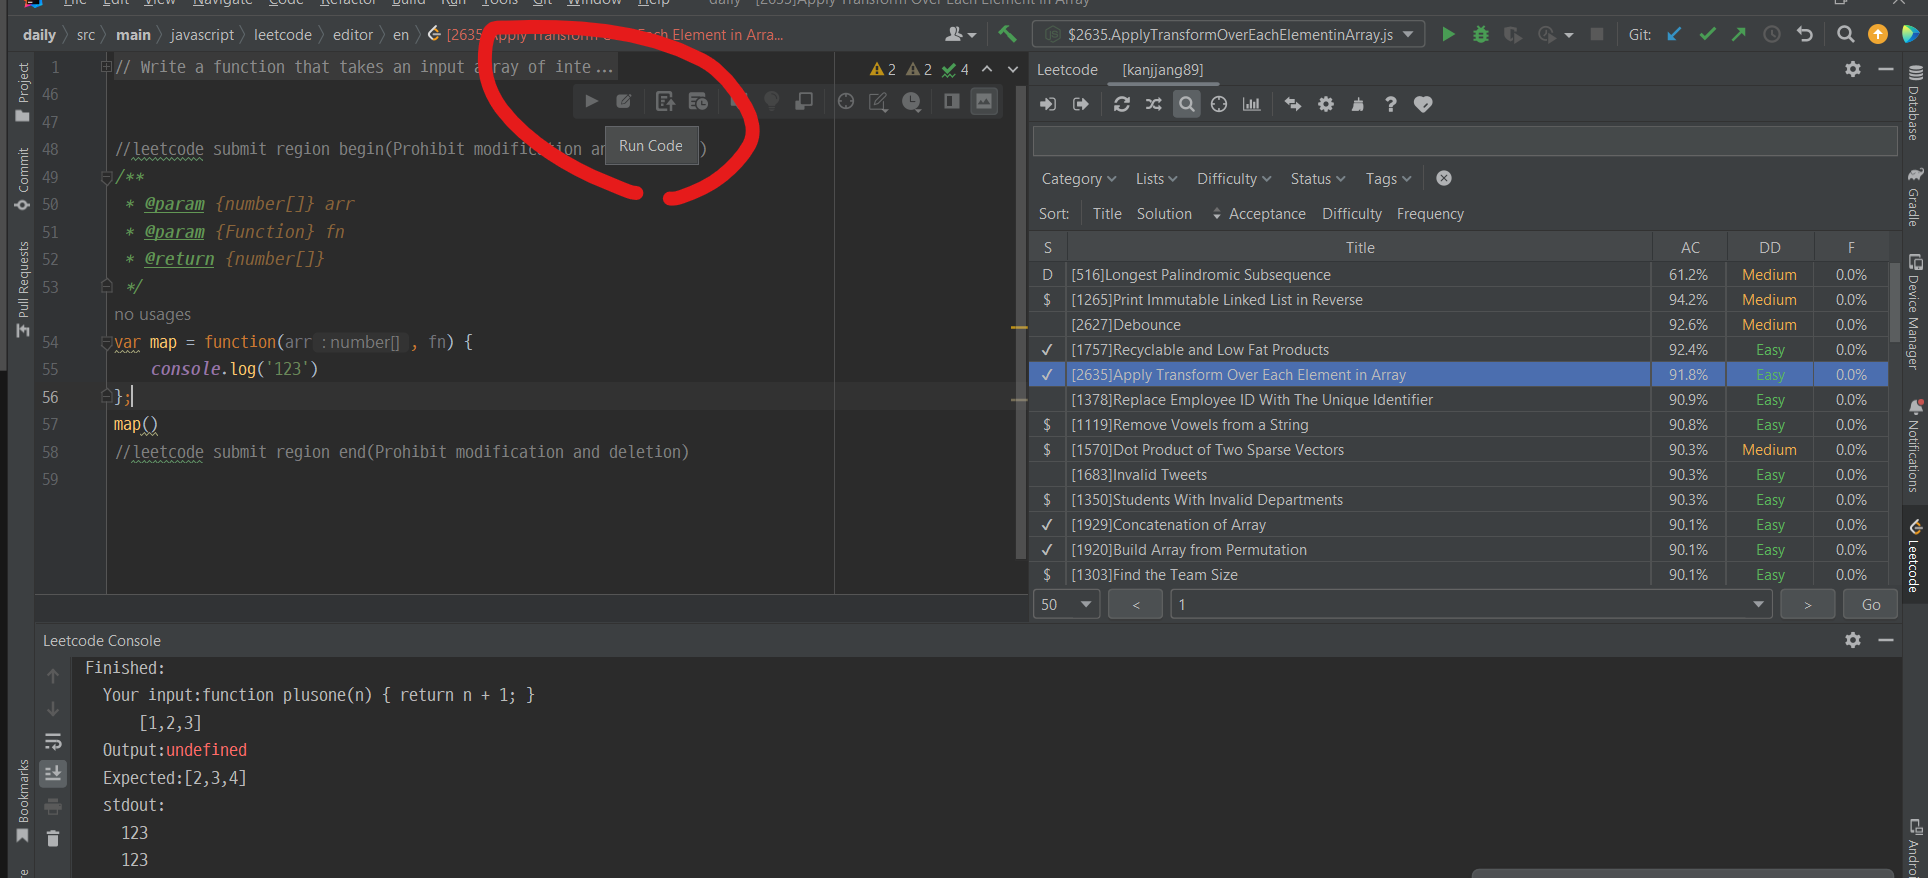Image resolution: width=1928 pixels, height=878 pixels.
Task: Expand the Category filter dropdown
Action: coord(1078,179)
